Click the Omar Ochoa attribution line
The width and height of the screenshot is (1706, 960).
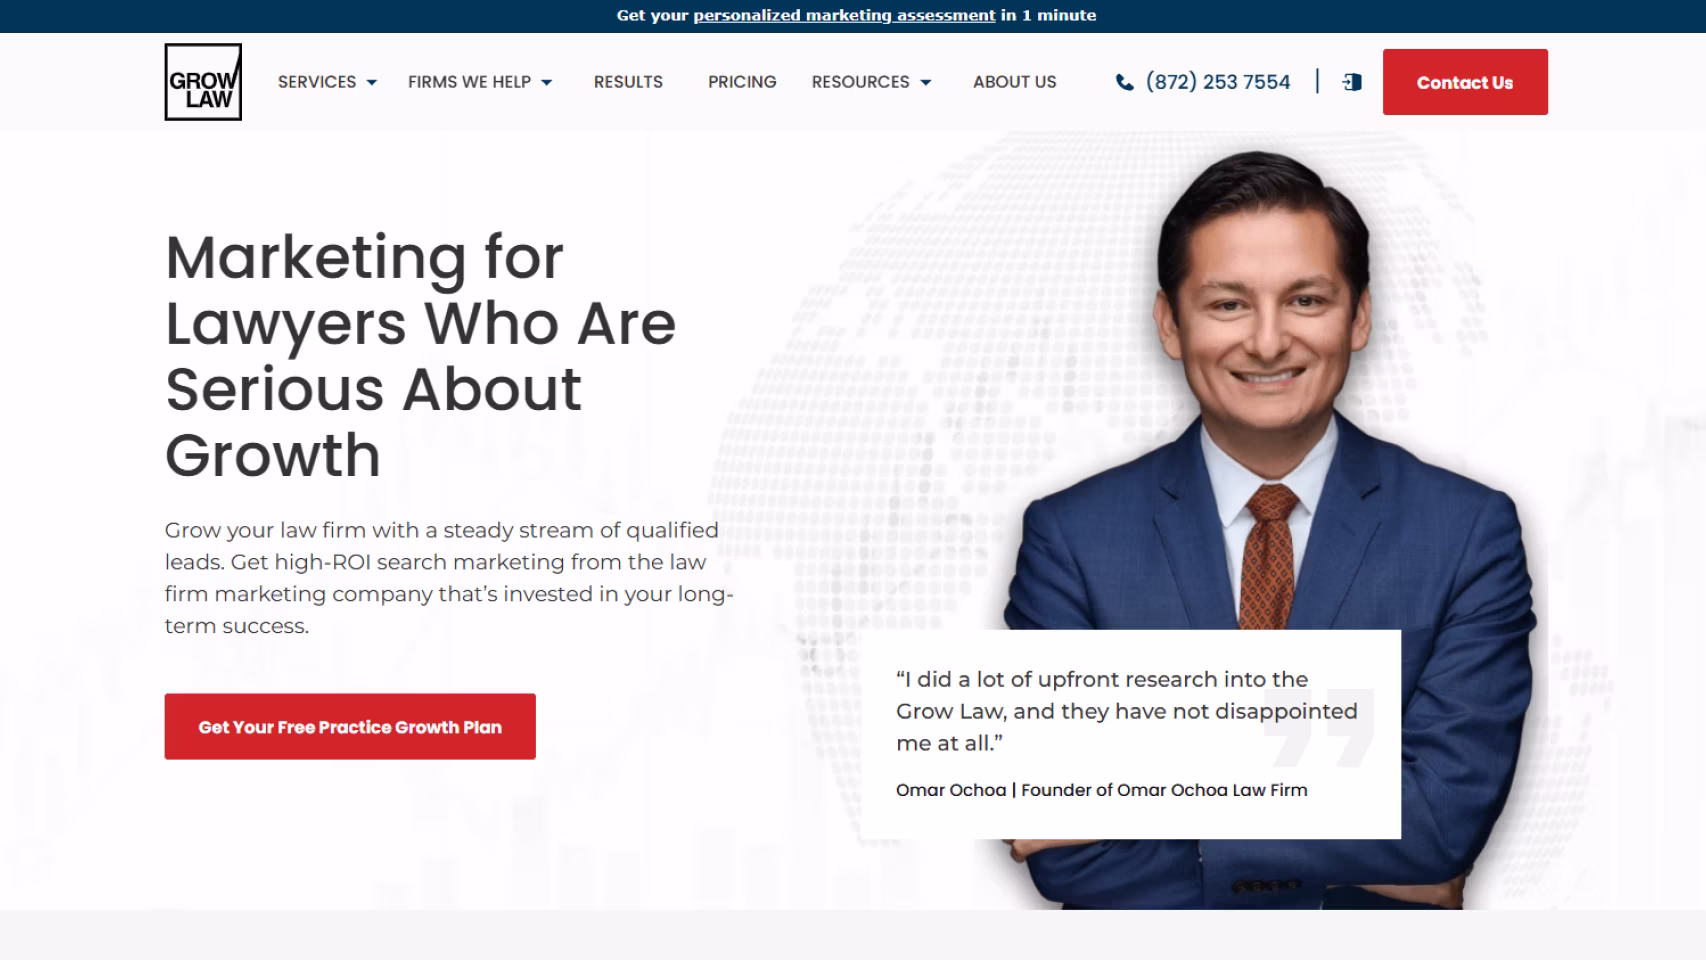pyautogui.click(x=1101, y=790)
